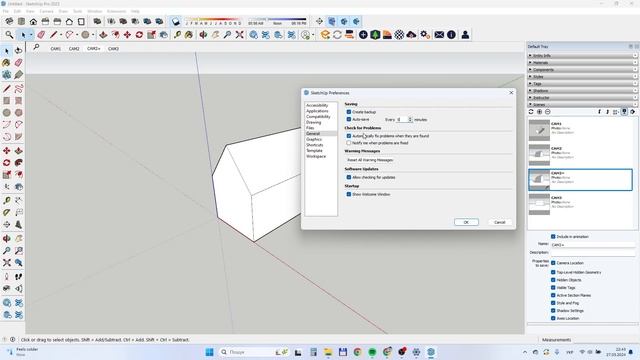
Task: Click the taskbar search box
Action: [x=254, y=352]
